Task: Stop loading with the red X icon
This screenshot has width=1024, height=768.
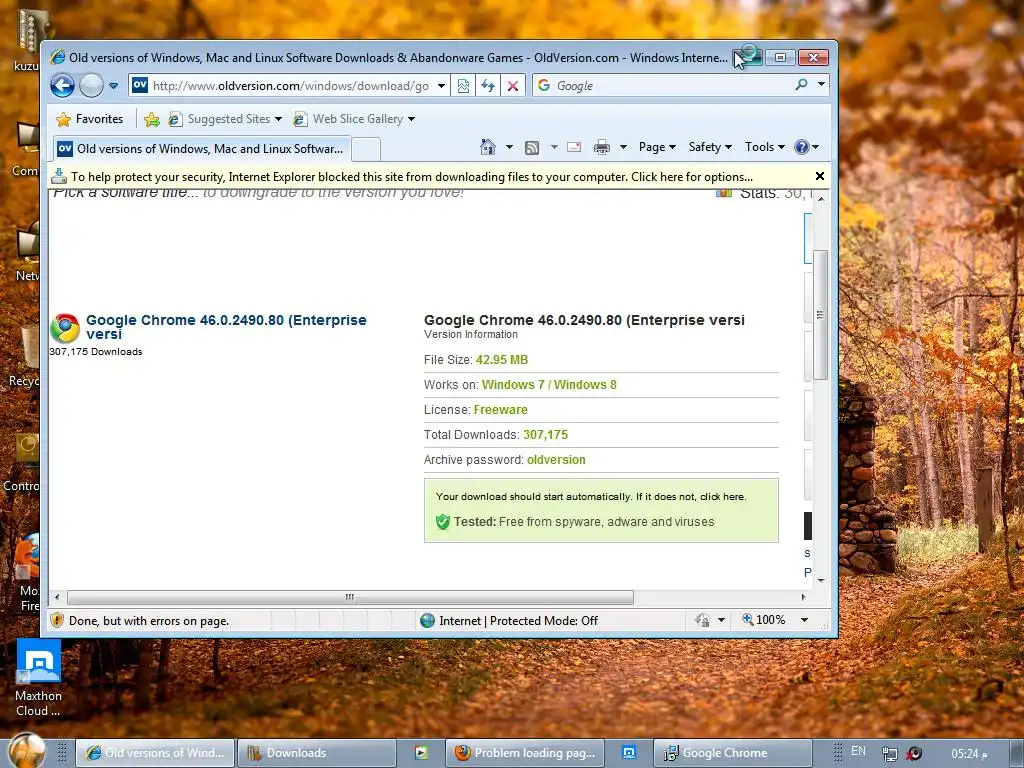Action: coord(513,86)
